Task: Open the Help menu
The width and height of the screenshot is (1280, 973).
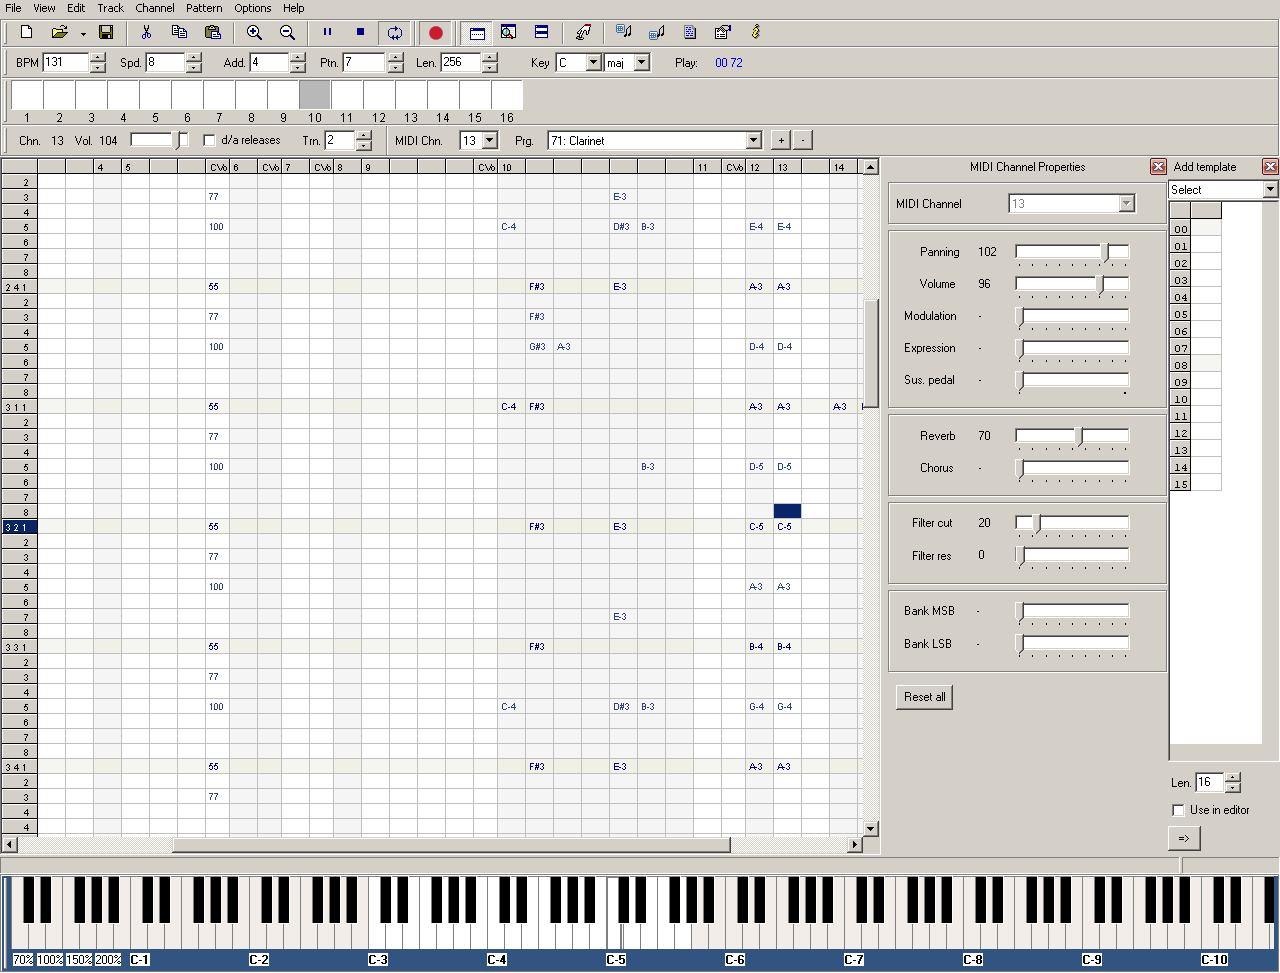Action: (x=294, y=8)
